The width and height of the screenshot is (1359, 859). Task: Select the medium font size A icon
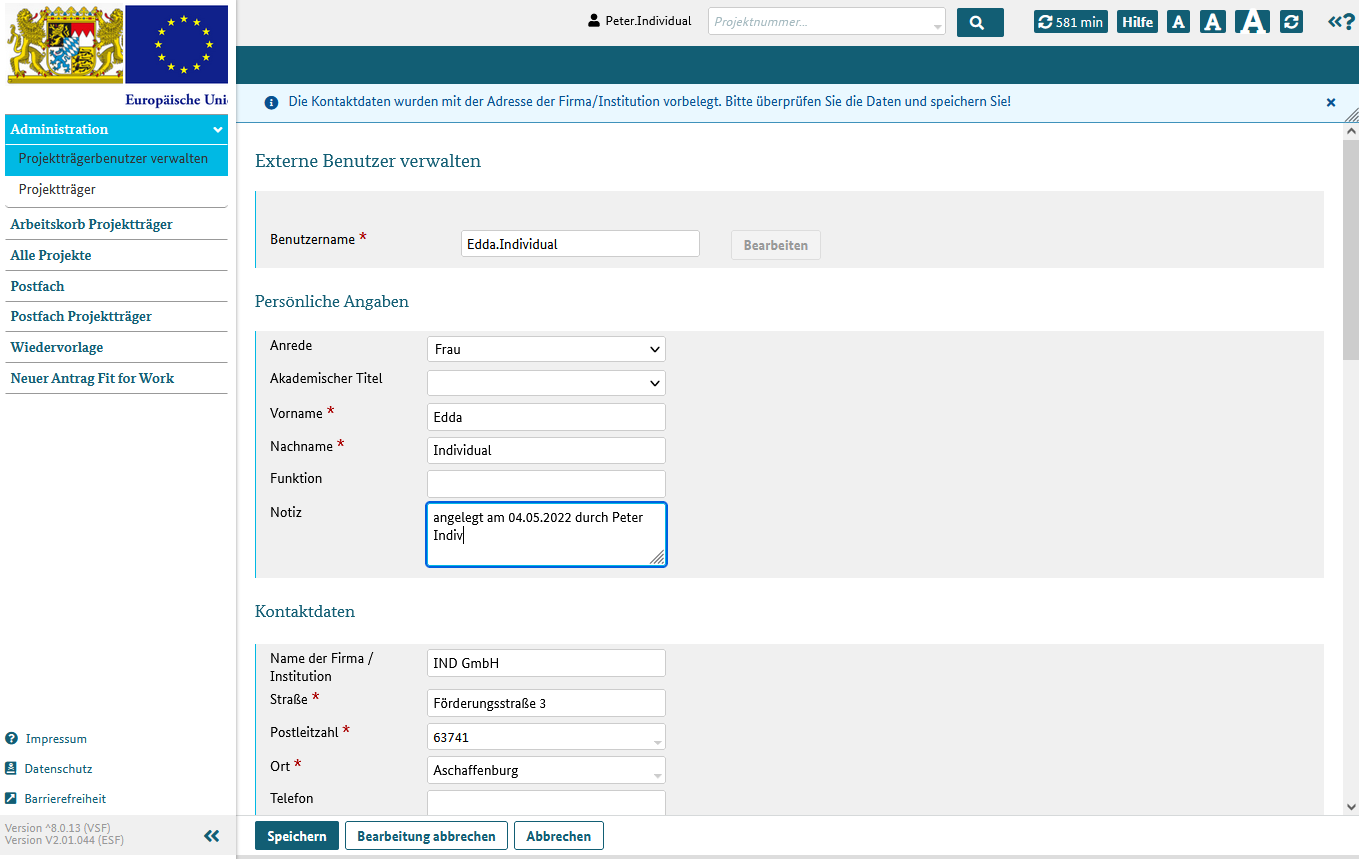(1212, 22)
